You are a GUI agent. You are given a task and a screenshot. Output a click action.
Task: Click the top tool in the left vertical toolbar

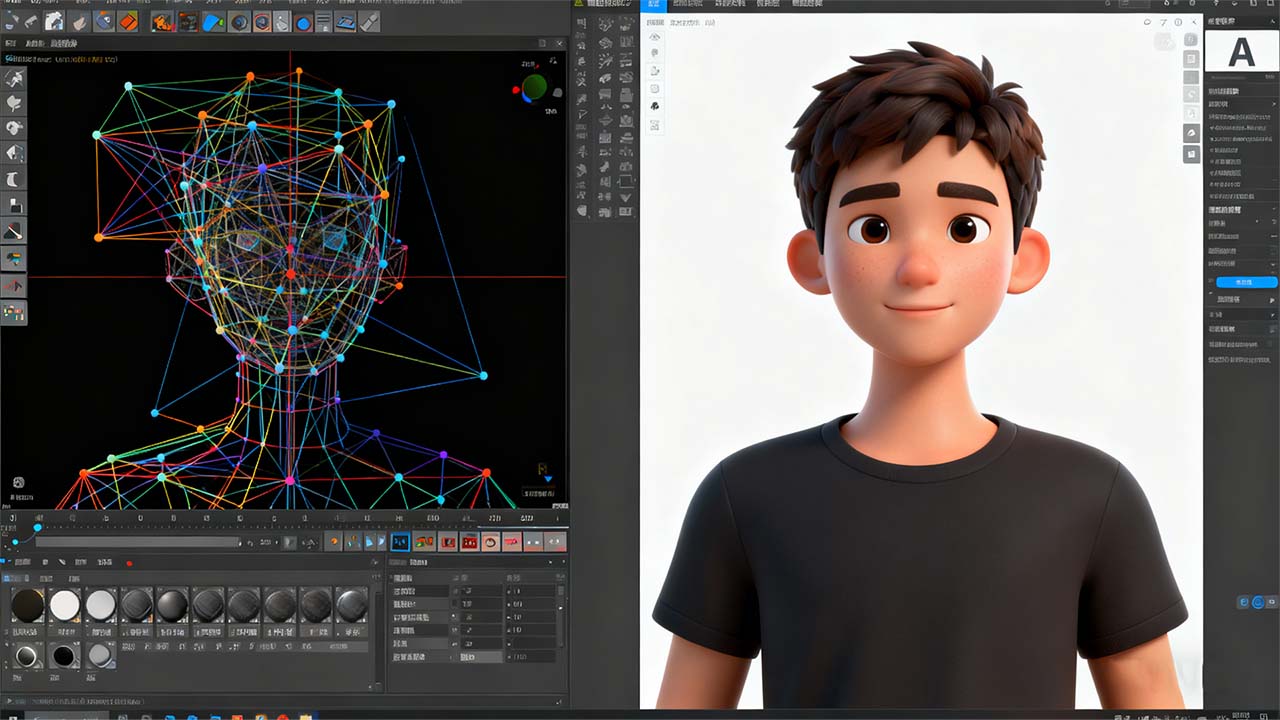pos(14,79)
